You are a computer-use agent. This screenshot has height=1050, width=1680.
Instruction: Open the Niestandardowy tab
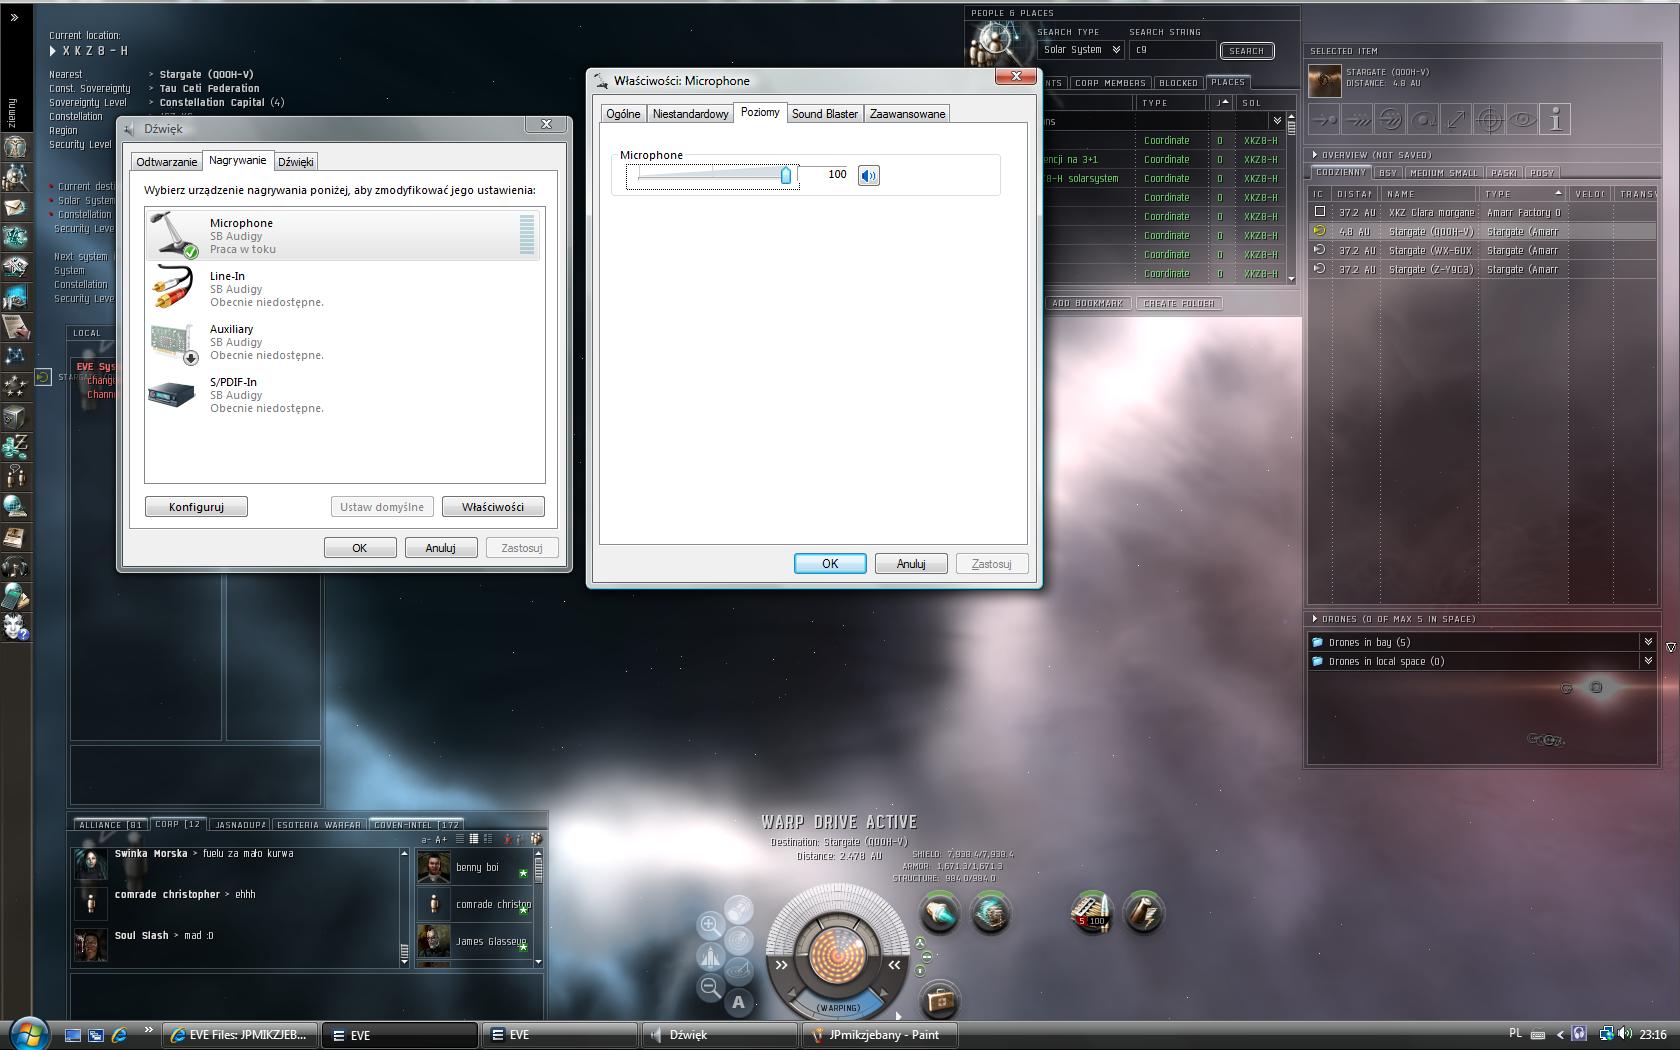click(690, 114)
